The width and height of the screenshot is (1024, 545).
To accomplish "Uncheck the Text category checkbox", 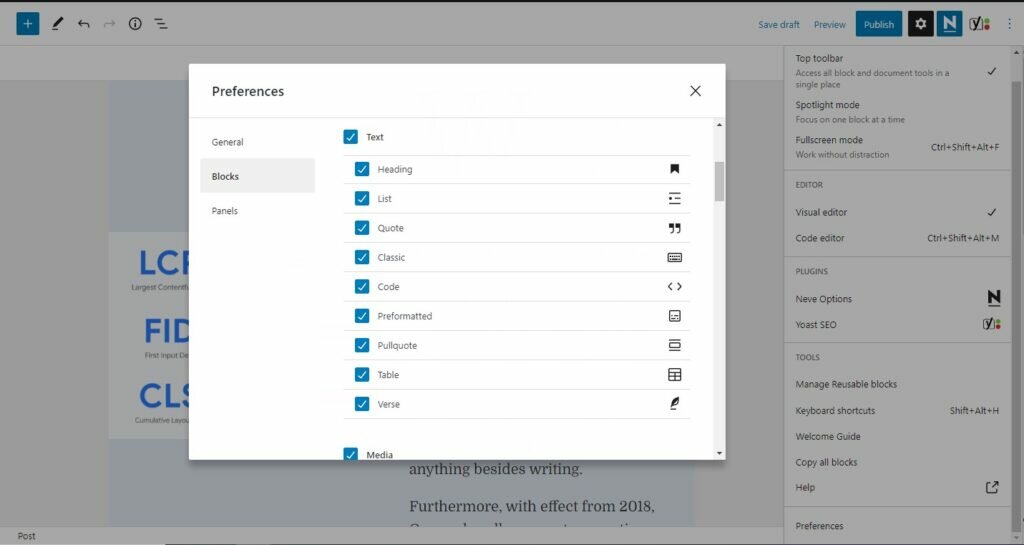I will click(351, 136).
